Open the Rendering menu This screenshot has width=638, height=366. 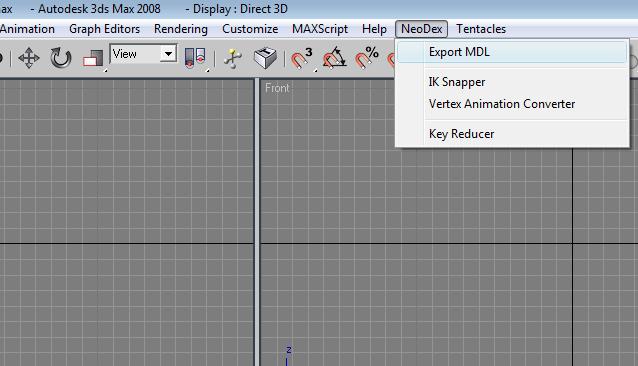[181, 29]
